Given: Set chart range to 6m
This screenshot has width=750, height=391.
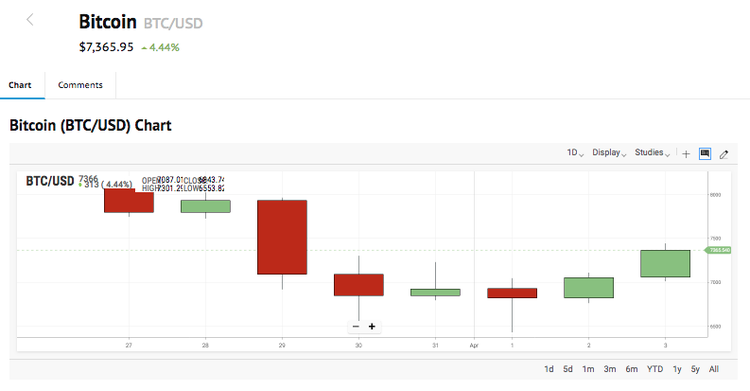Looking at the screenshot, I should point(631,369).
